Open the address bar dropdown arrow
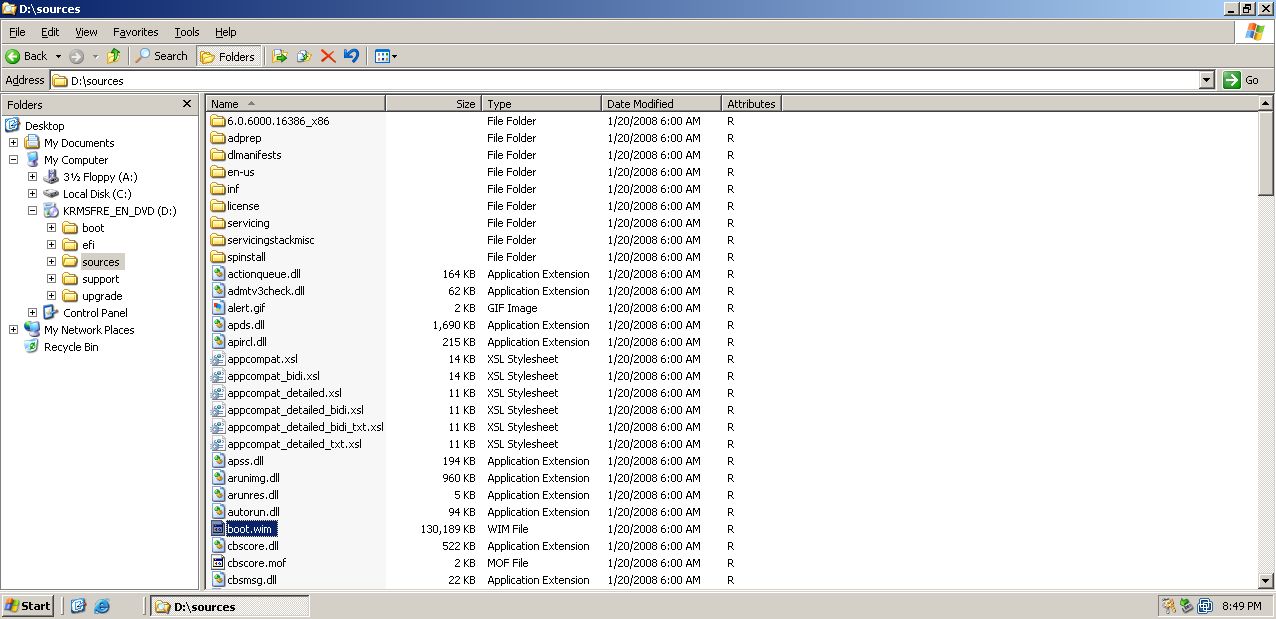1276x619 pixels. (1206, 80)
